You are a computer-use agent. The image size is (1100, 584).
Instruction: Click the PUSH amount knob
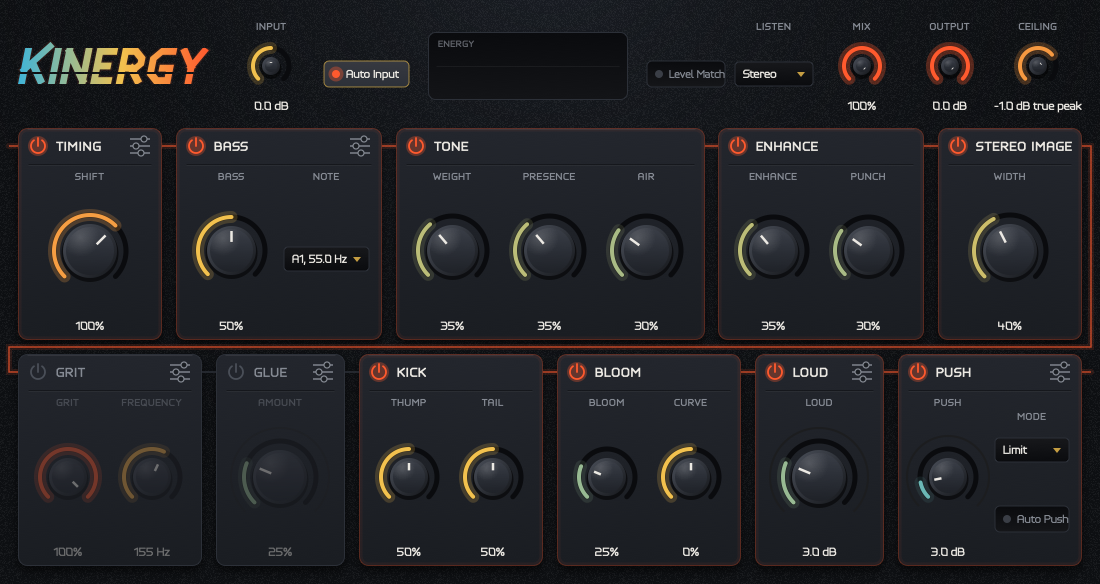(x=947, y=476)
